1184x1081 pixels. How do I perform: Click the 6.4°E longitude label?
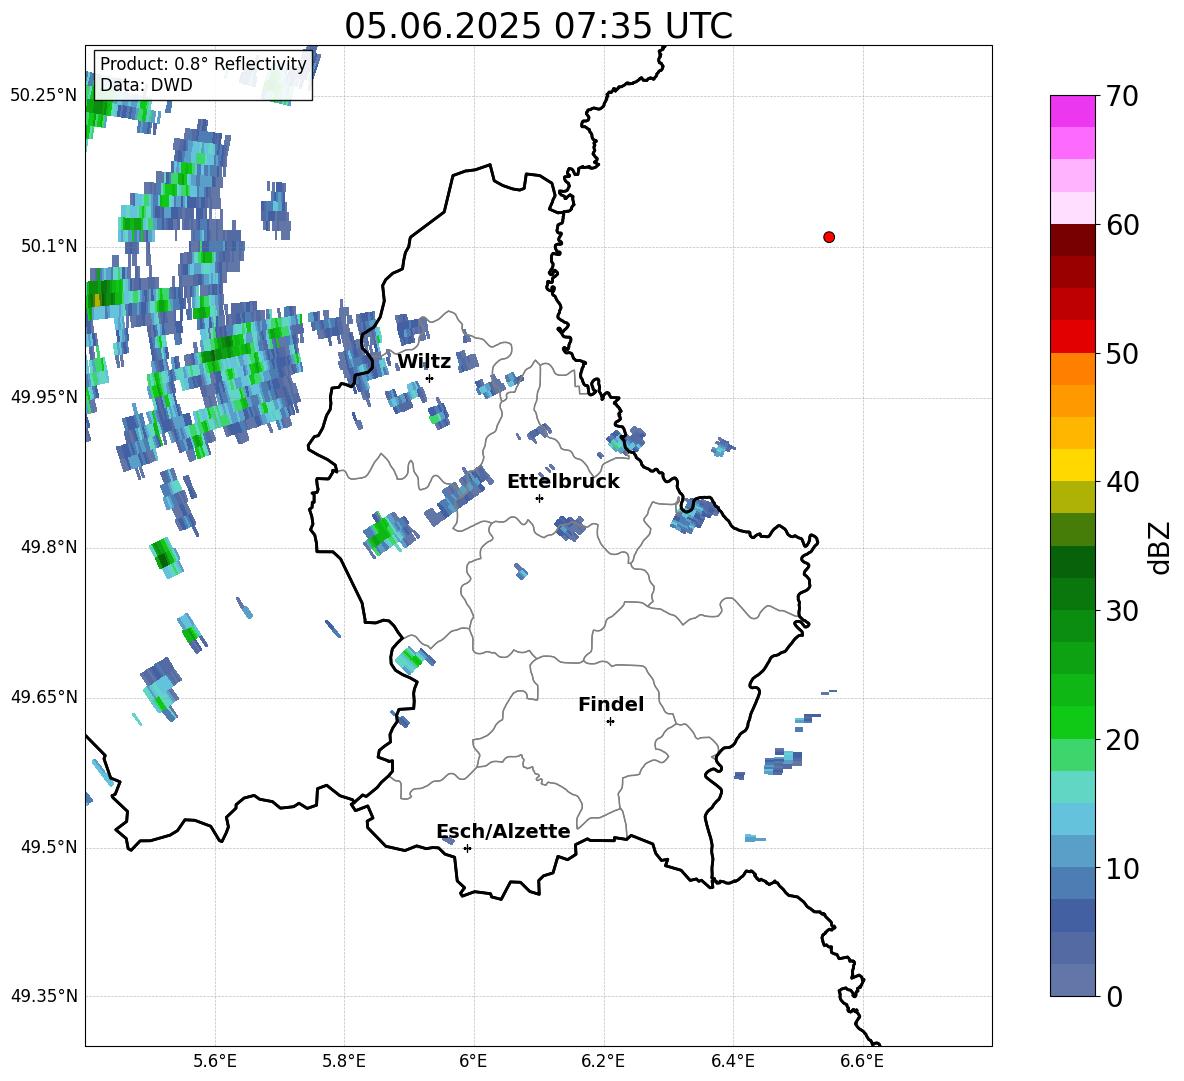click(732, 1061)
